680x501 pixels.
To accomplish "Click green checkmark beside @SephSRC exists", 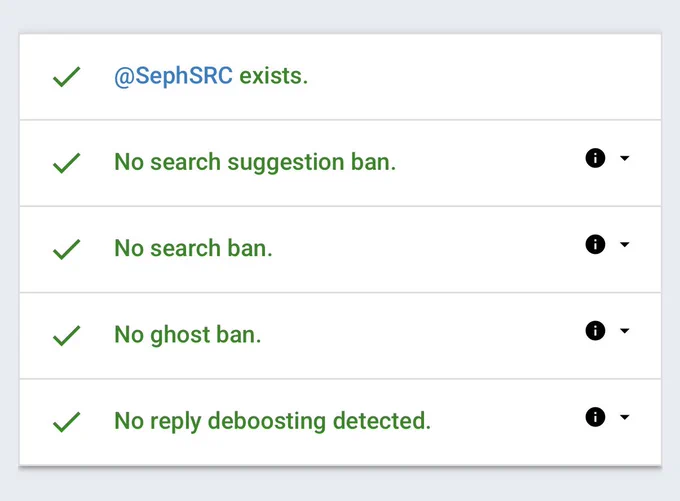I will tap(66, 77).
